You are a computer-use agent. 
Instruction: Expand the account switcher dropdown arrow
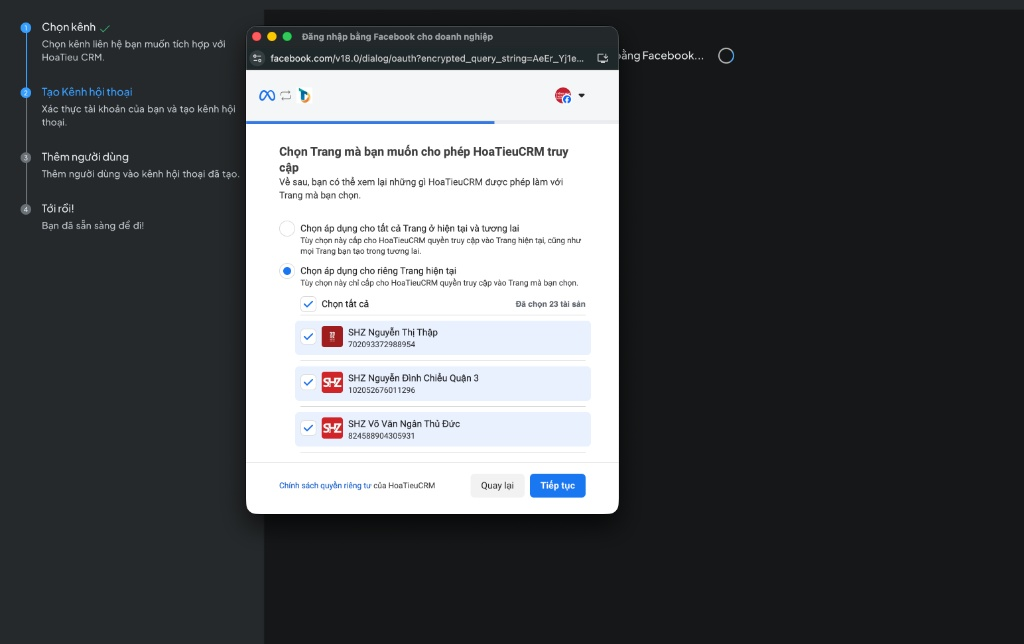[x=582, y=96]
